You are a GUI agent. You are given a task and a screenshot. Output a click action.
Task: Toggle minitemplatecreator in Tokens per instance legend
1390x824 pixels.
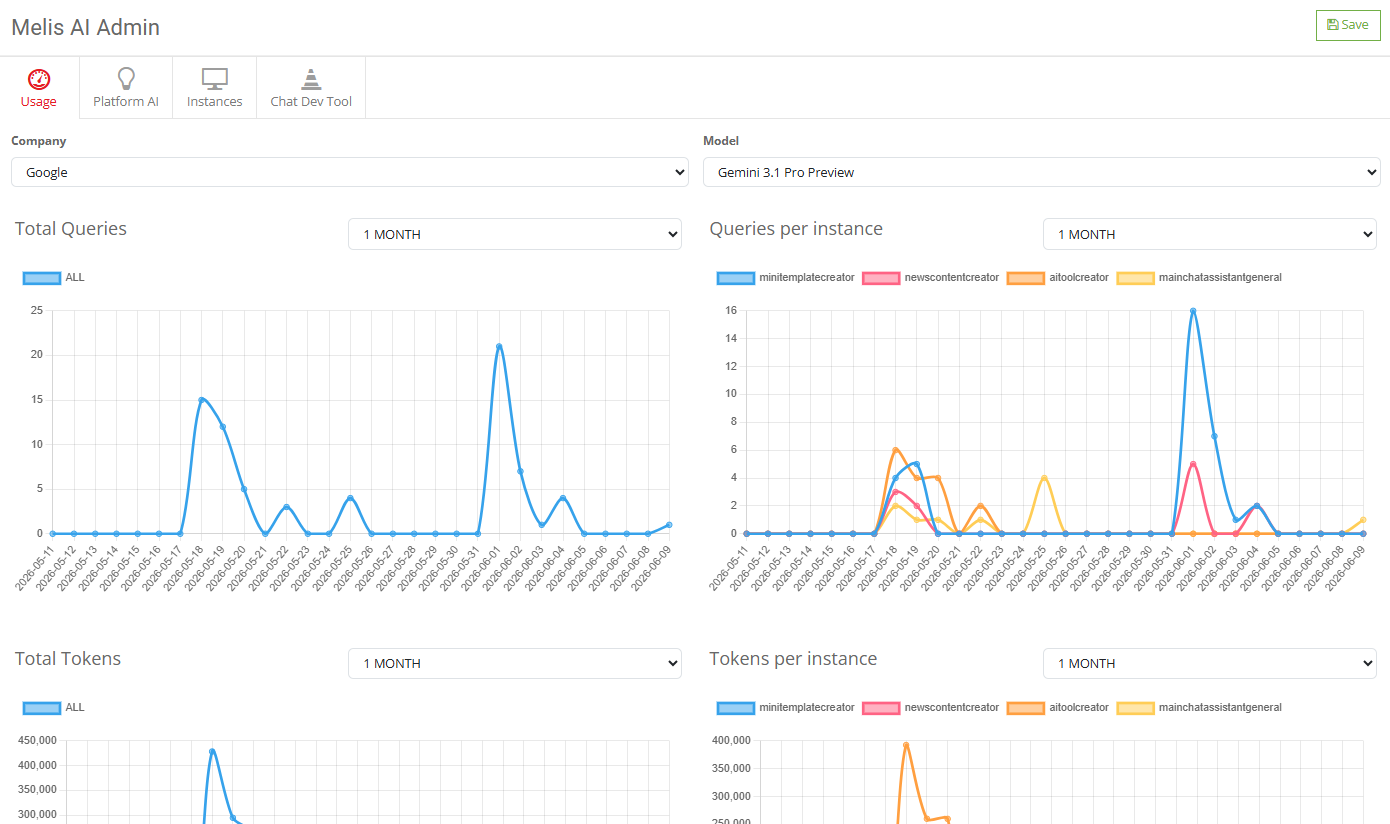pos(786,707)
